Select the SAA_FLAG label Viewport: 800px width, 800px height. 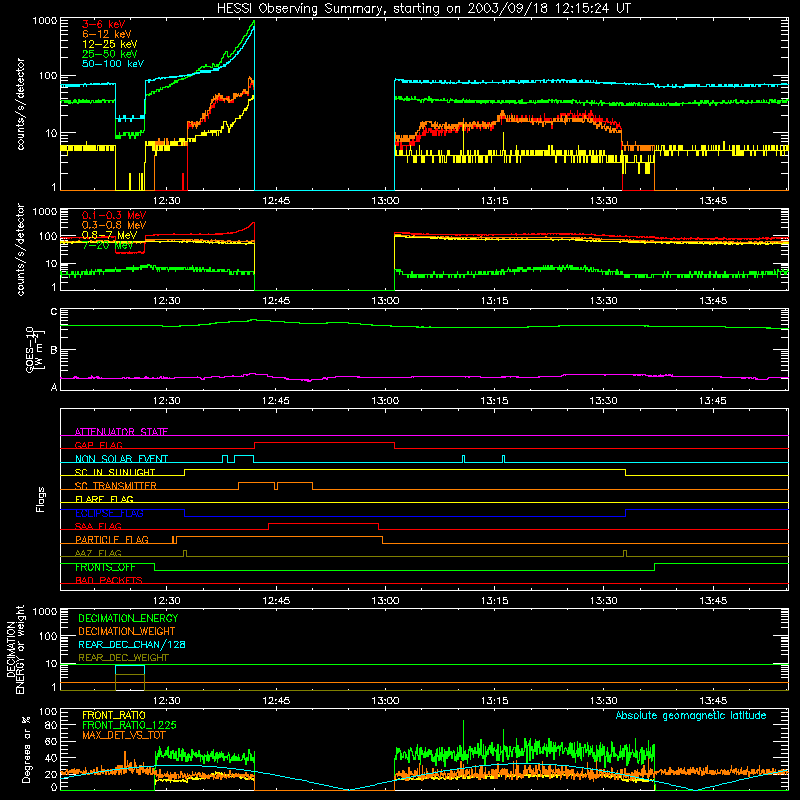pyautogui.click(x=98, y=526)
